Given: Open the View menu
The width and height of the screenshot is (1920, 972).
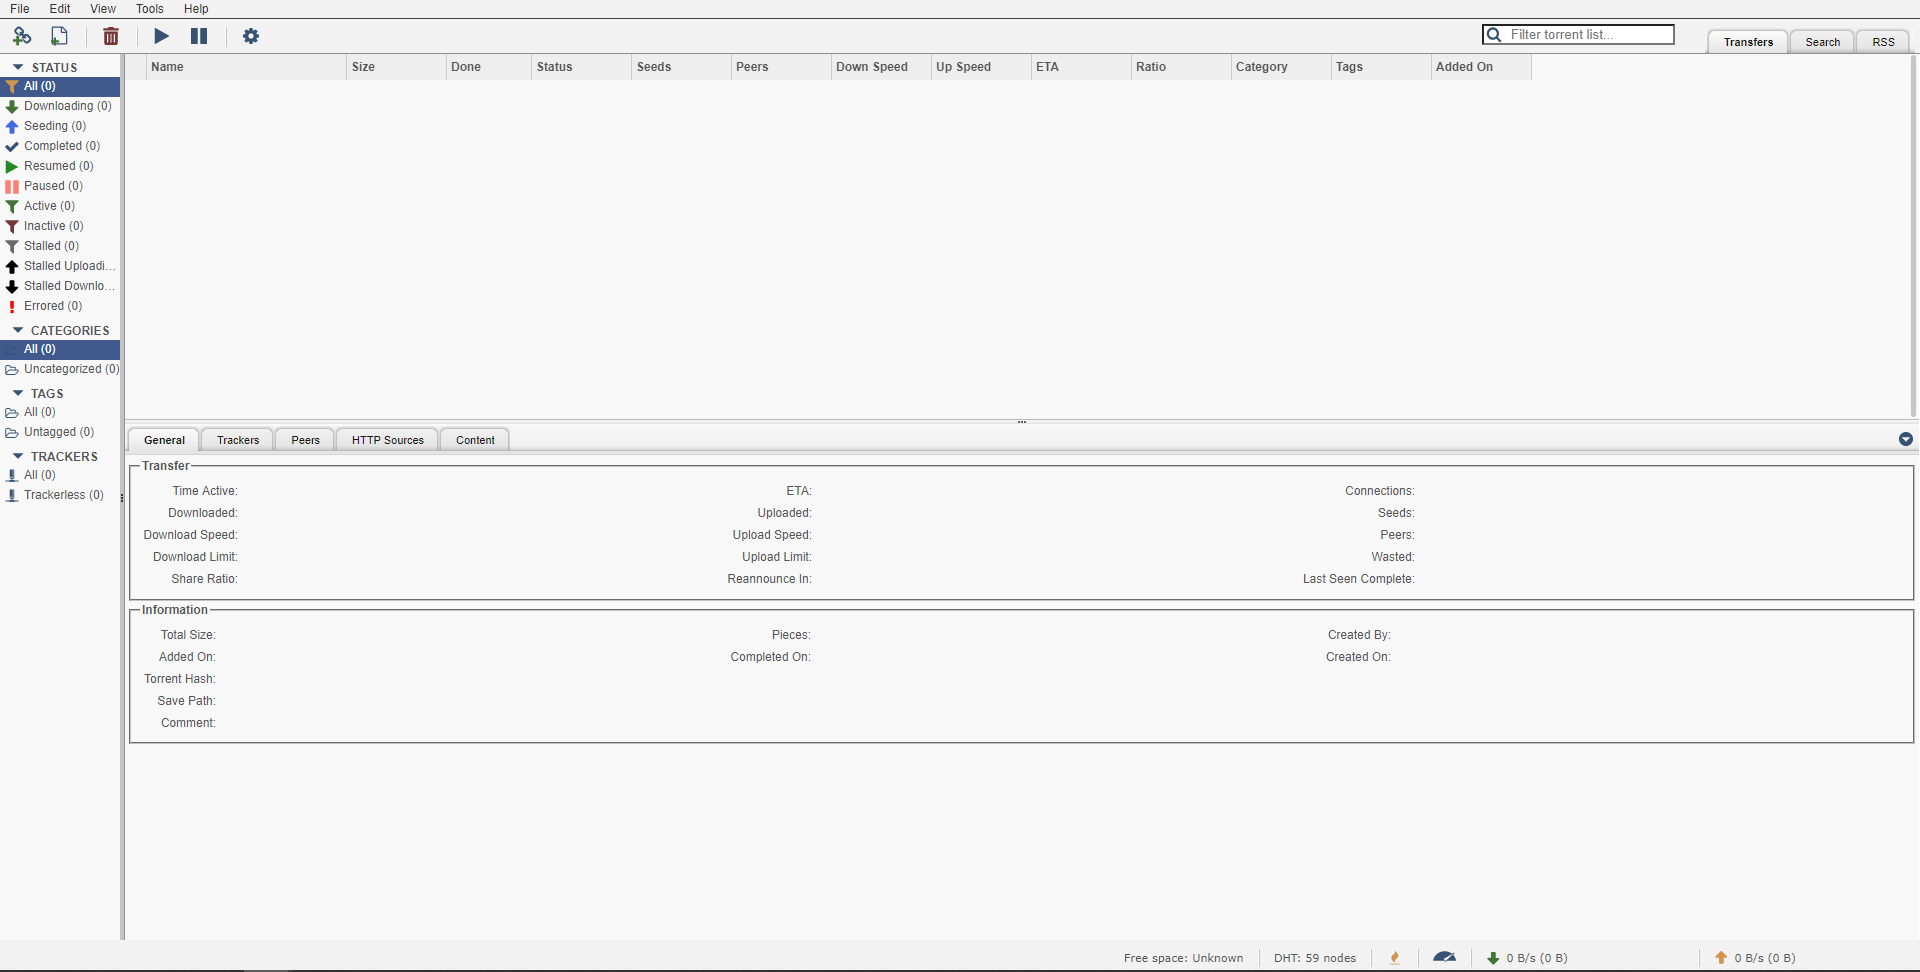Looking at the screenshot, I should pyautogui.click(x=103, y=9).
